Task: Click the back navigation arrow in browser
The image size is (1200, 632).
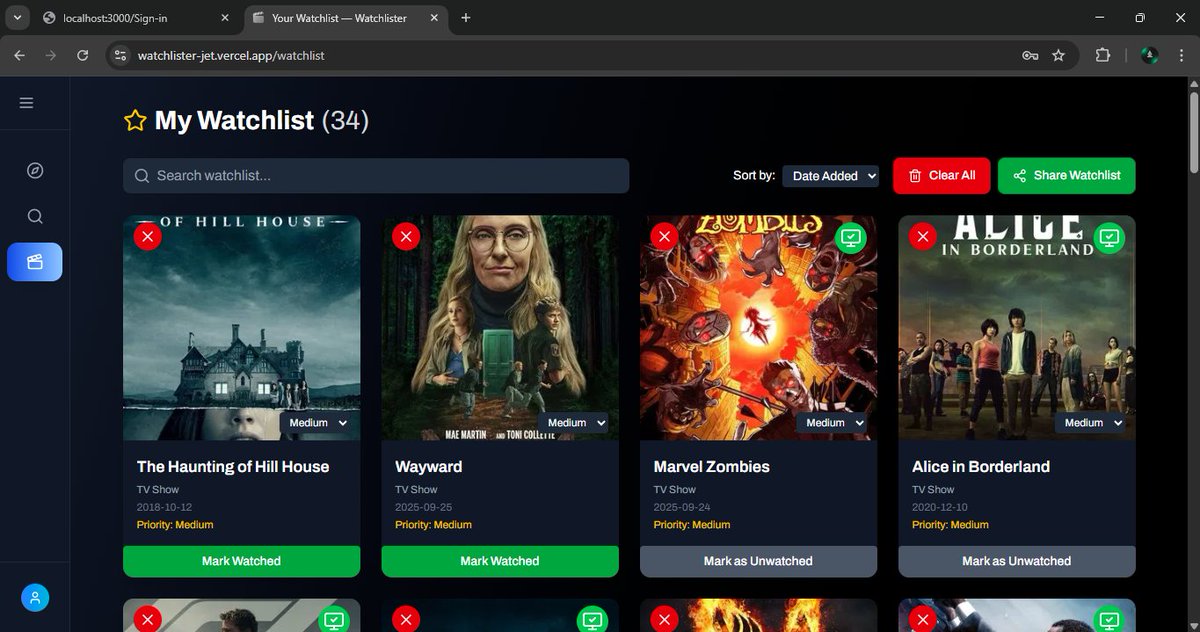Action: [19, 55]
